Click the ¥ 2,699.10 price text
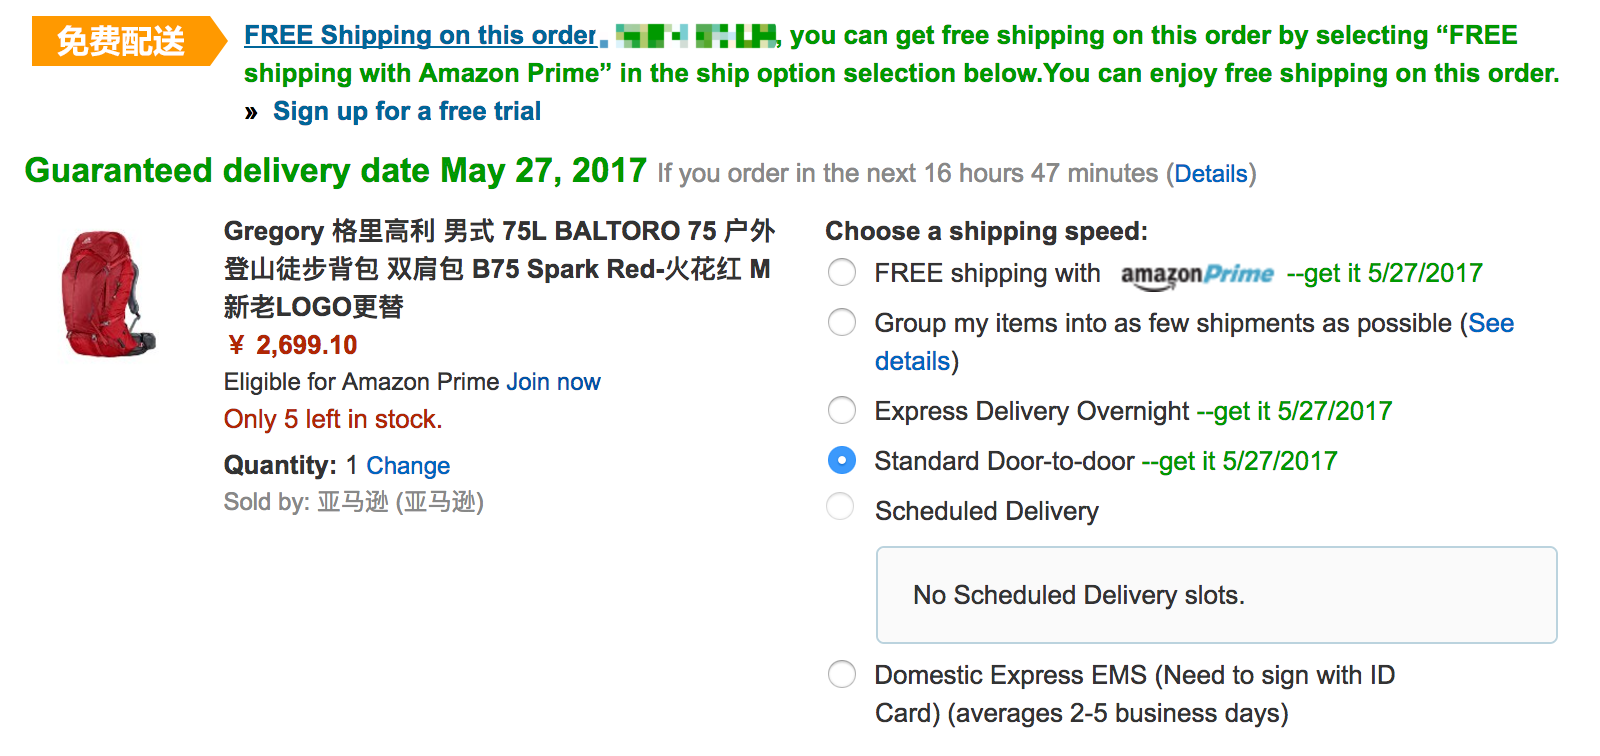This screenshot has height=756, width=1600. (x=292, y=345)
